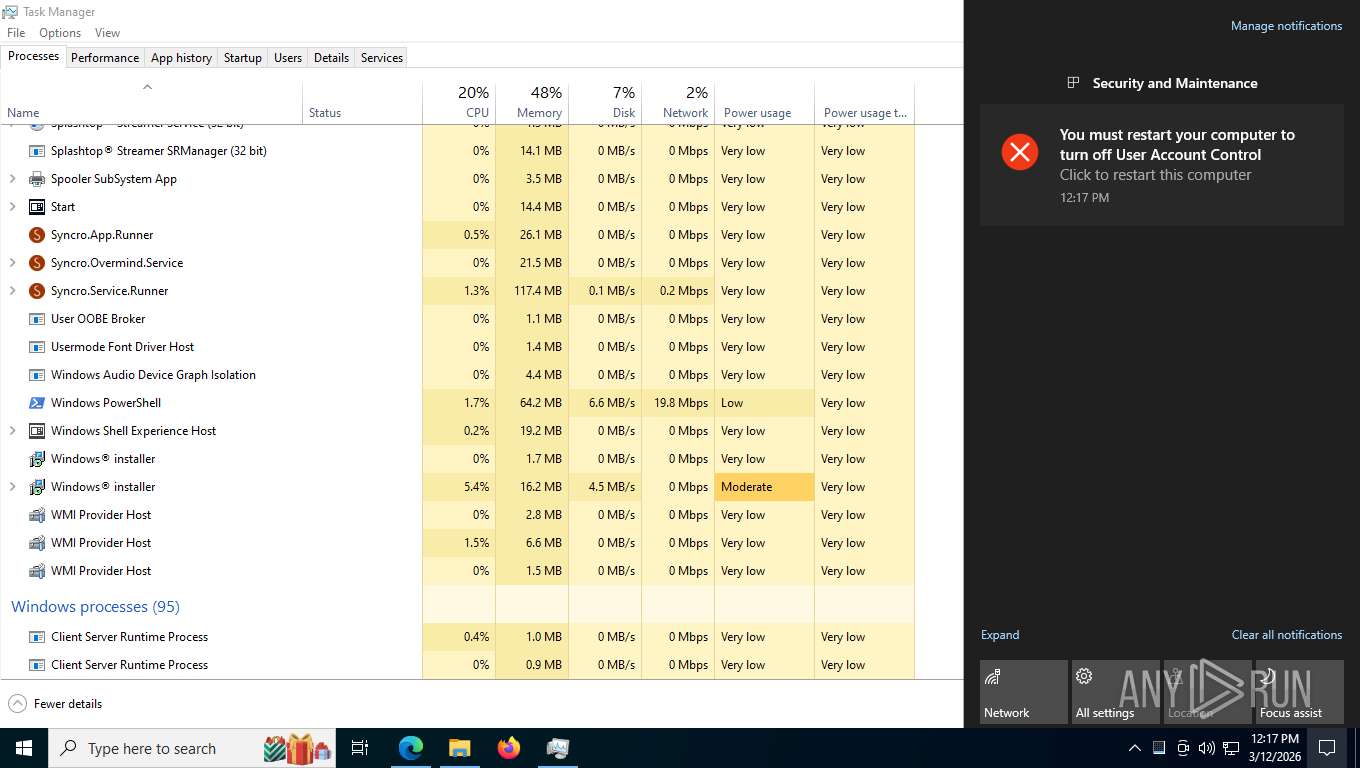Click the Syncro.Service.Runner icon
This screenshot has width=1360, height=768.
click(37, 291)
